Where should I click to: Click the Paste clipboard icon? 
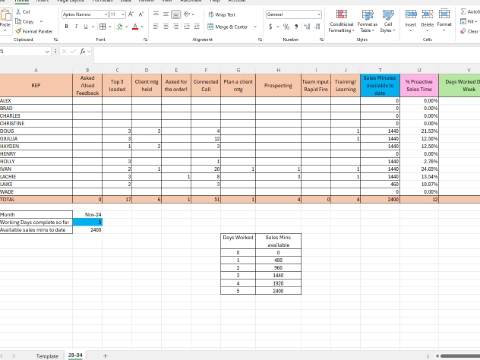pos(6,15)
